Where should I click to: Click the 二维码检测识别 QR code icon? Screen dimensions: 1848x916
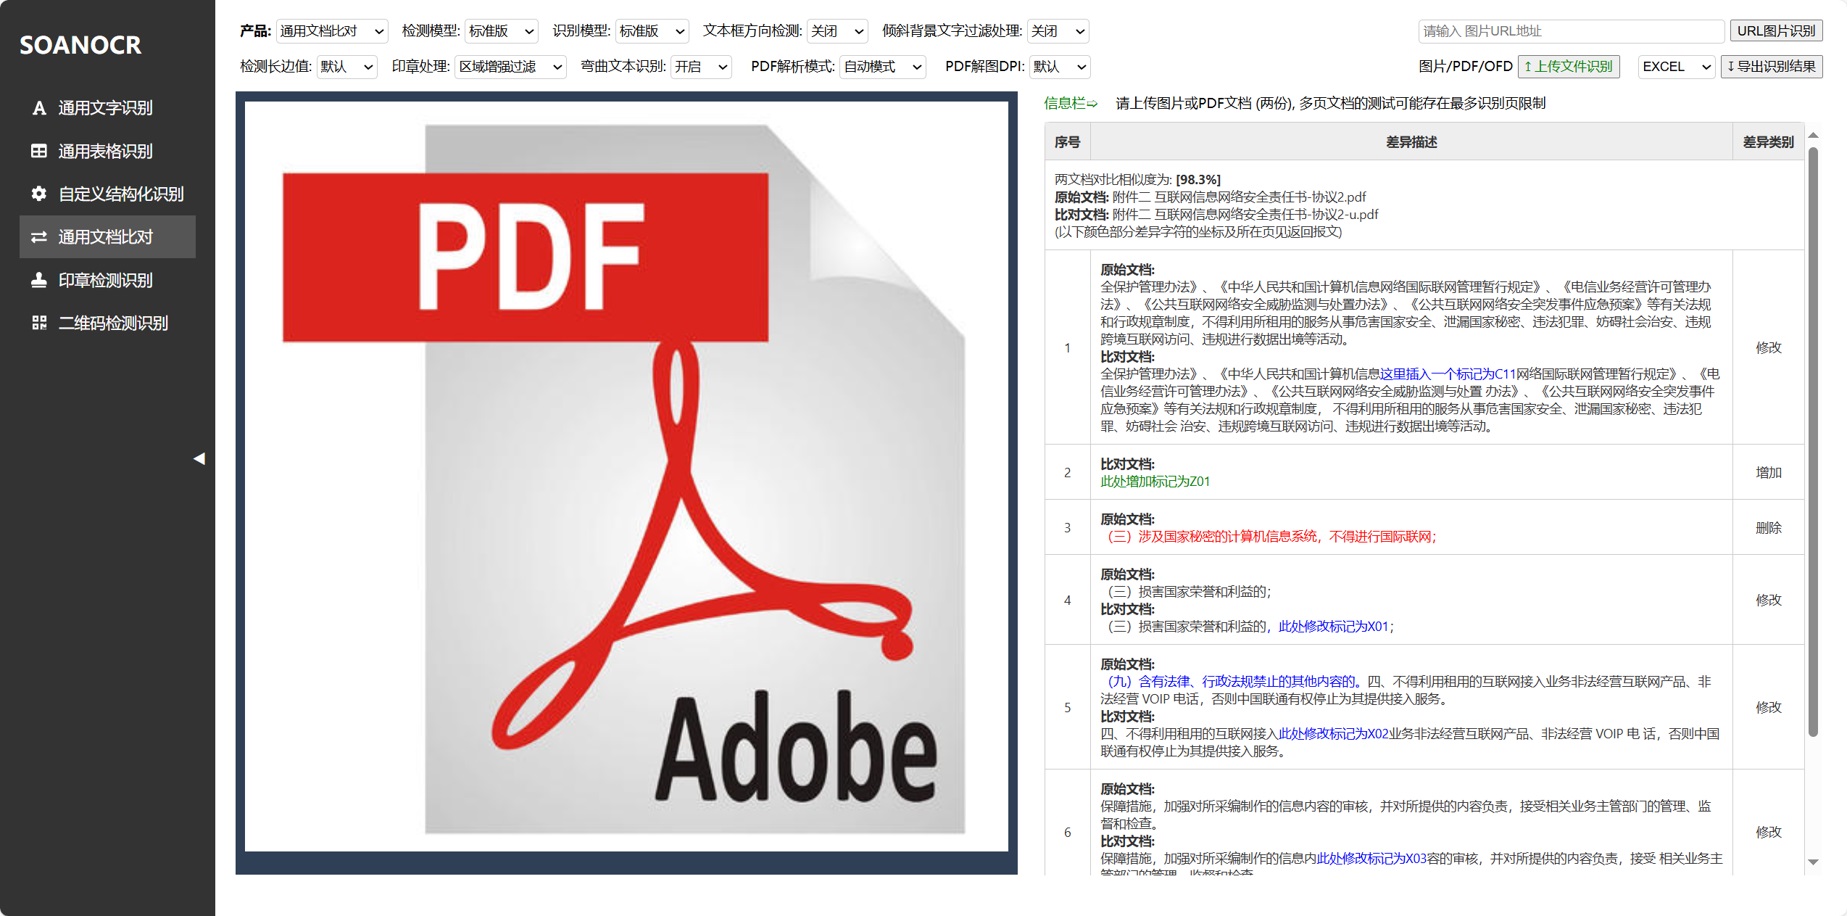[39, 323]
